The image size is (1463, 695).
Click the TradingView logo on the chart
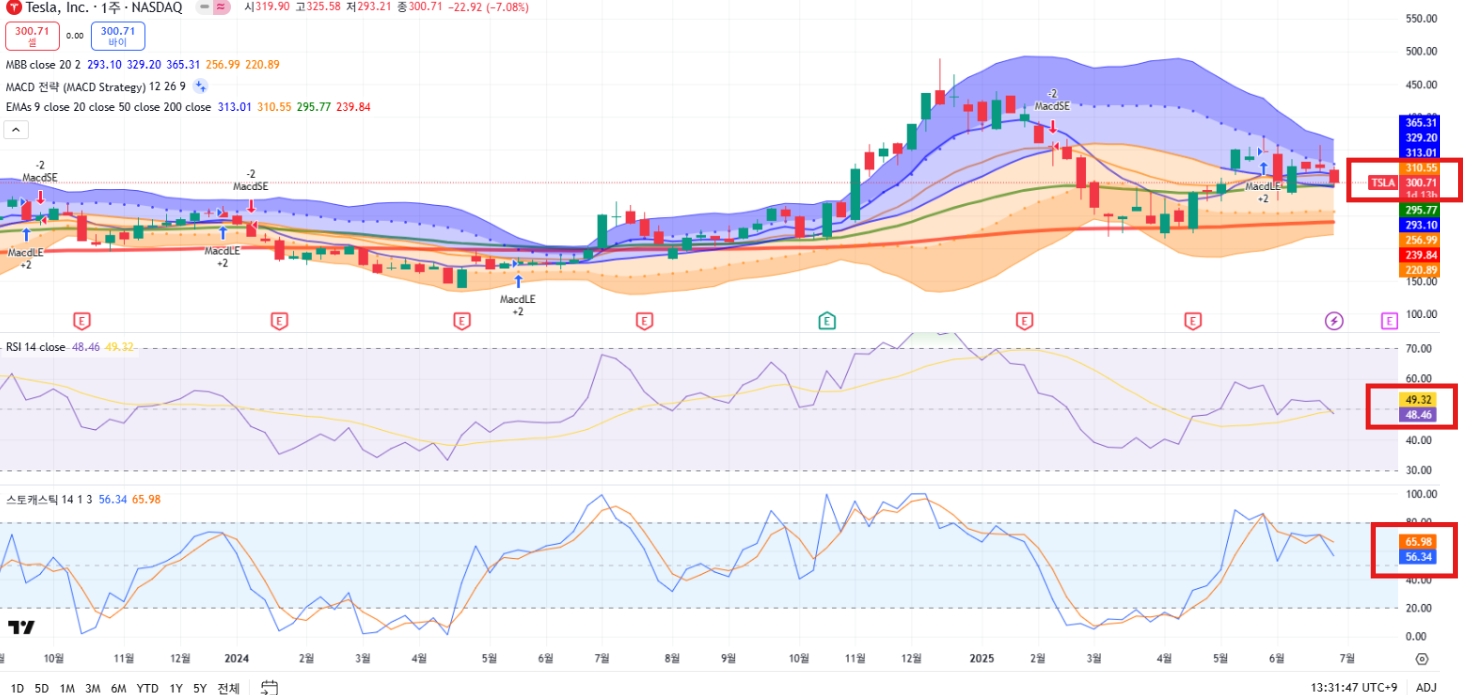point(22,628)
